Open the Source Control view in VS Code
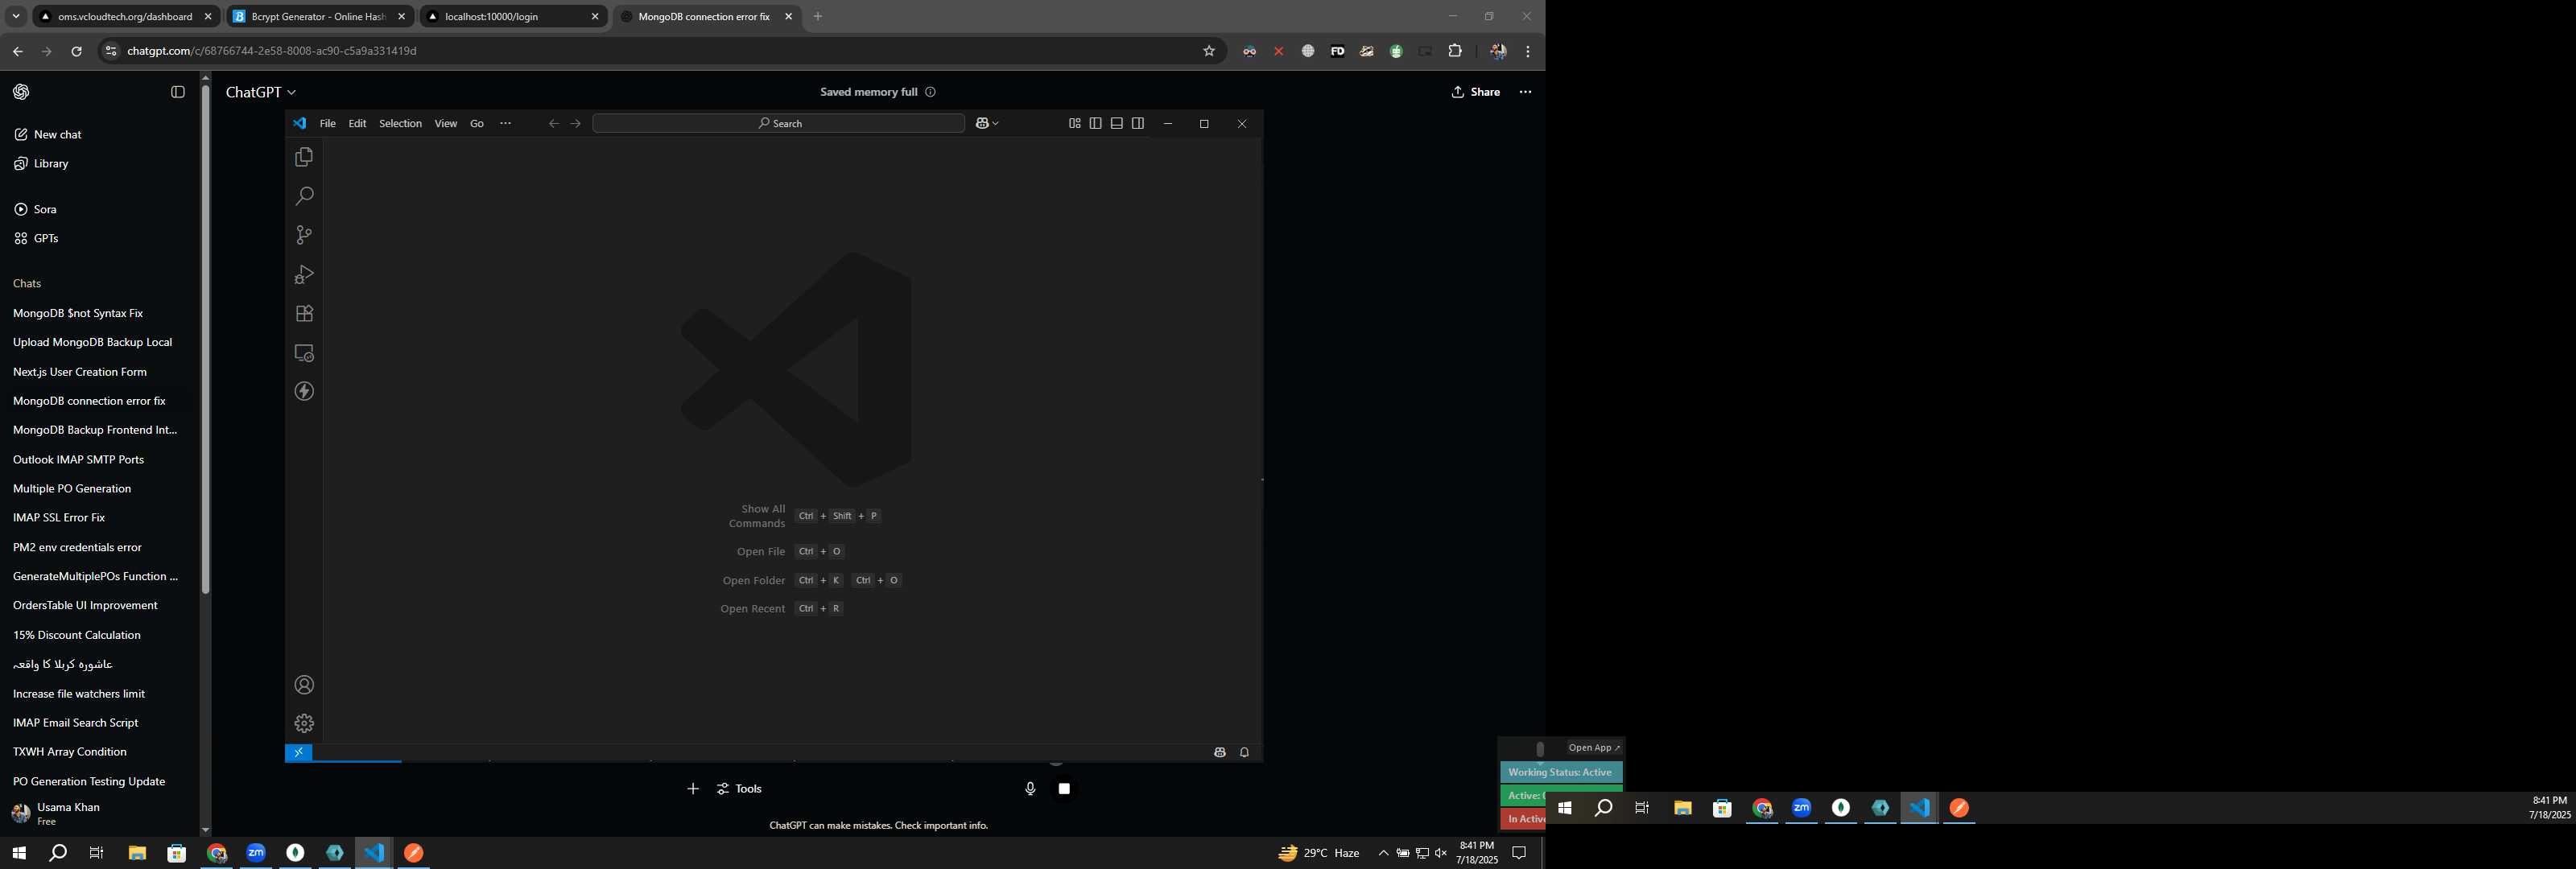This screenshot has height=869, width=2576. point(304,235)
